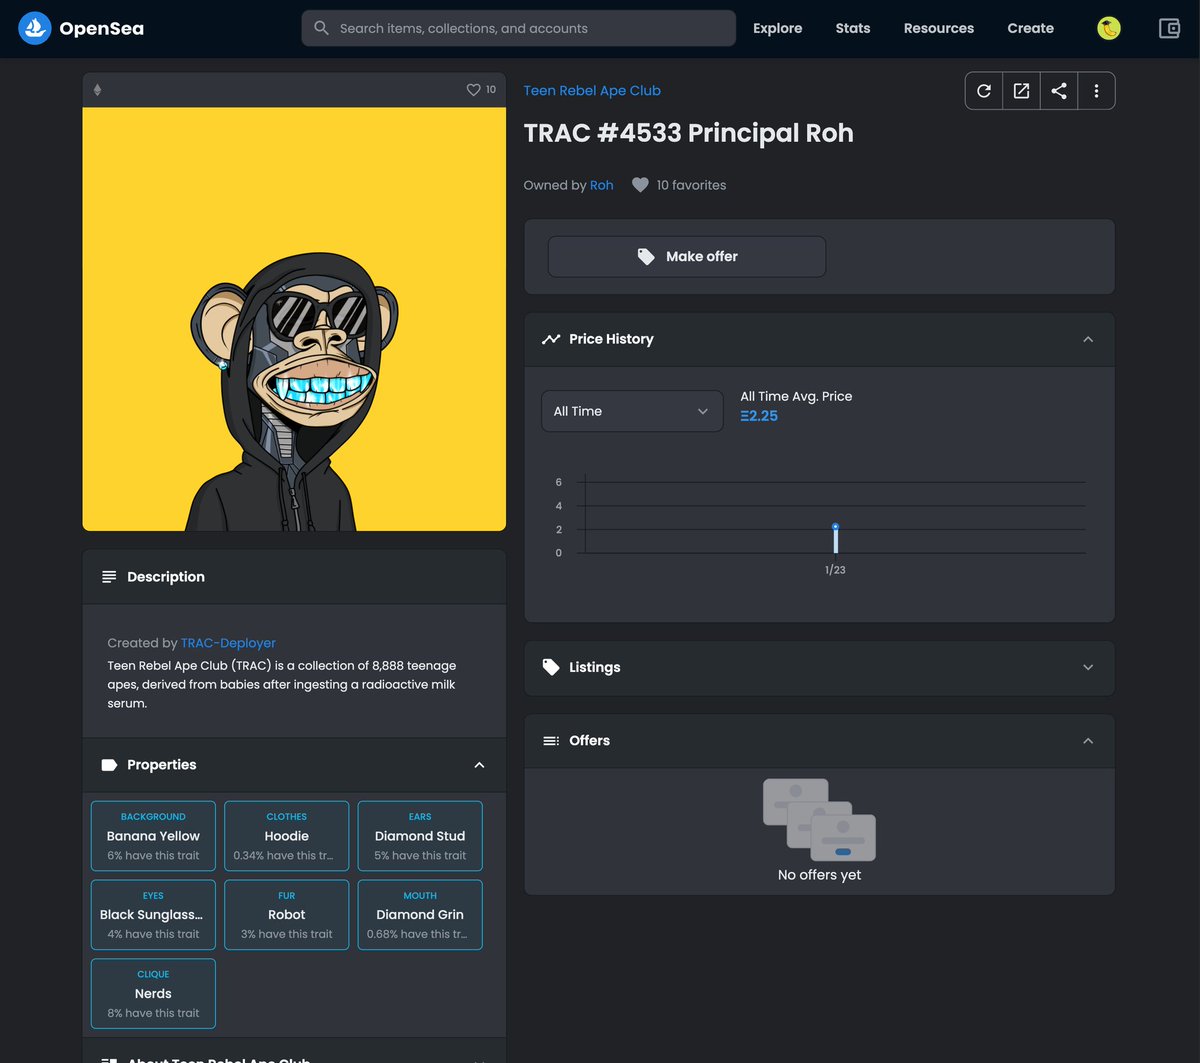Go to the Create page
Image resolution: width=1200 pixels, height=1063 pixels.
(x=1031, y=28)
